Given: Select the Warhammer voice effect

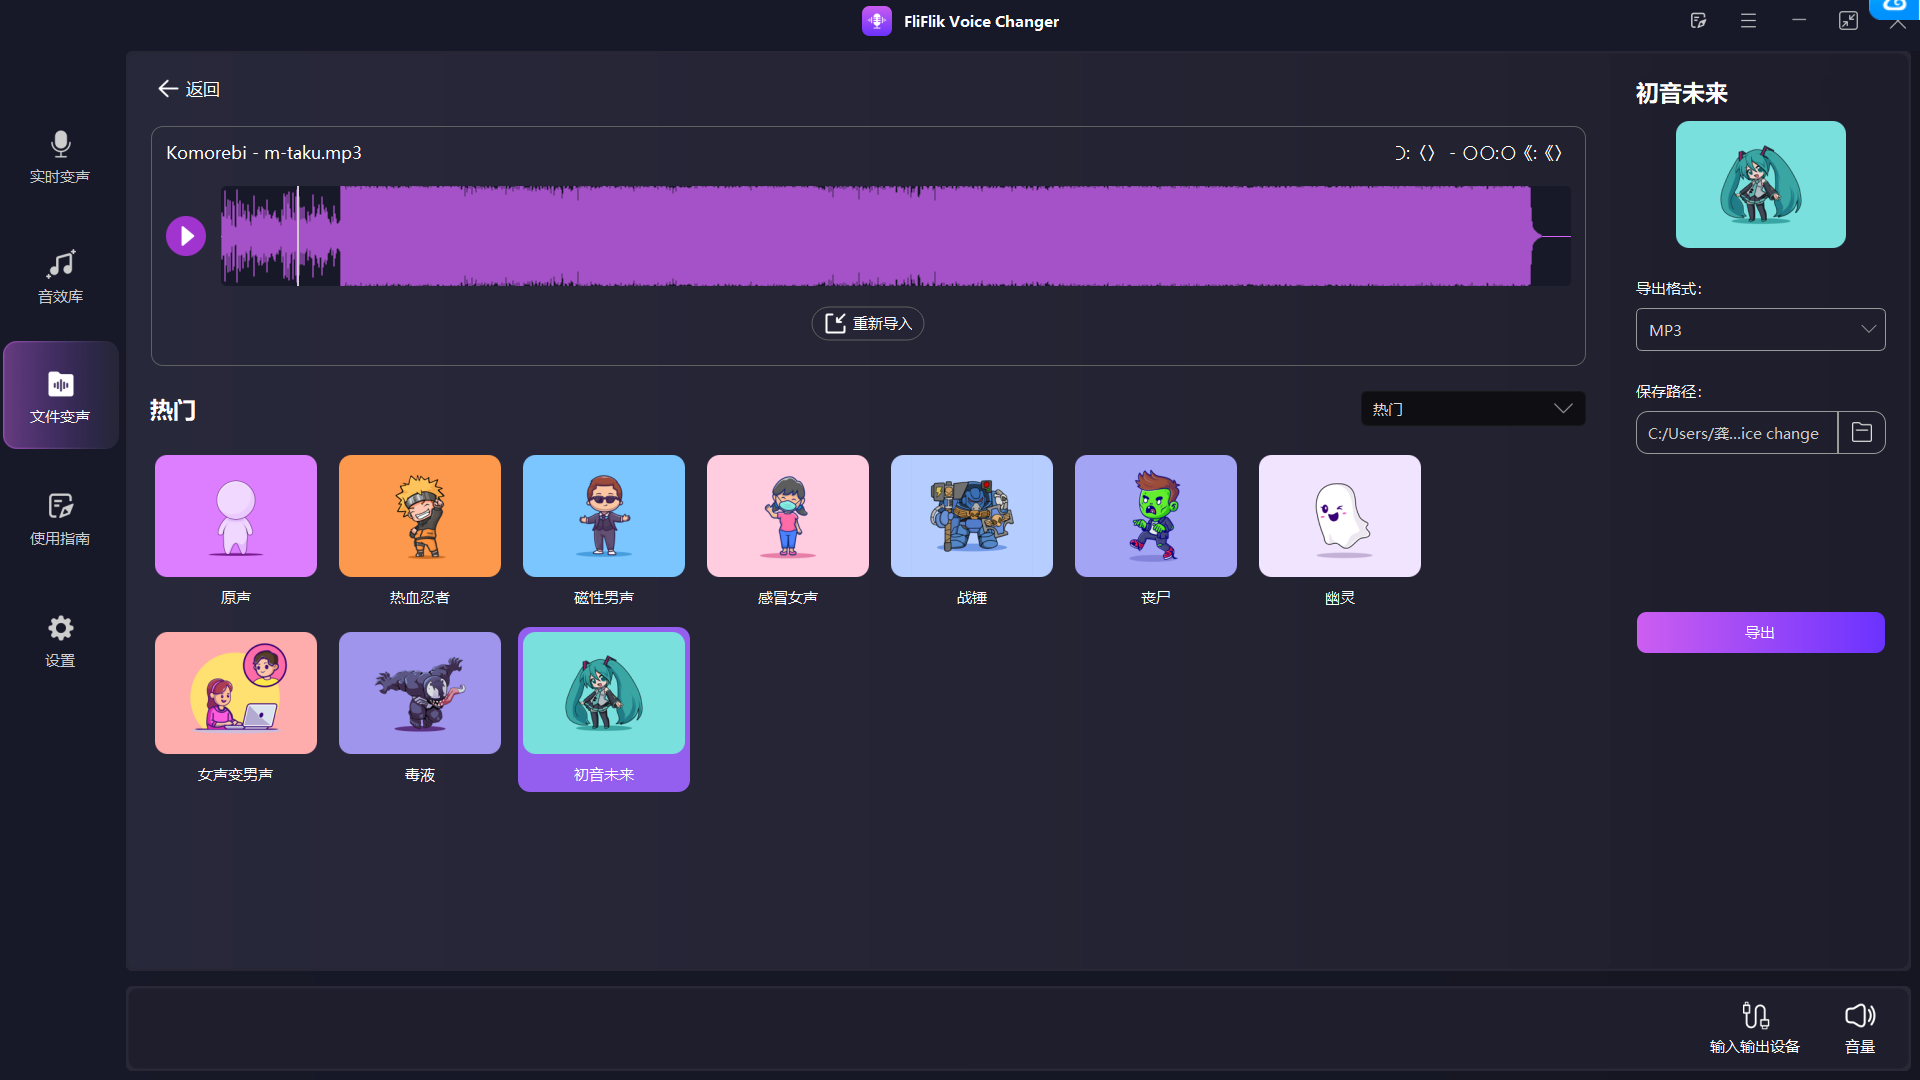Looking at the screenshot, I should (x=971, y=516).
